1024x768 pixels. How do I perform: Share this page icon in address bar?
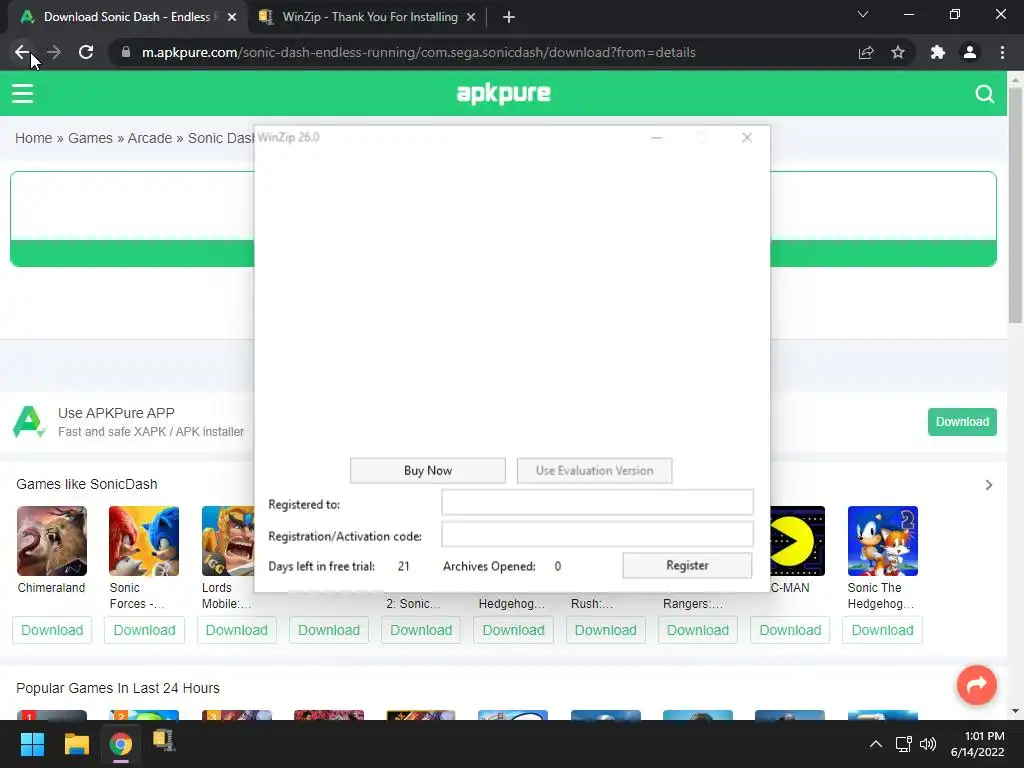click(866, 52)
